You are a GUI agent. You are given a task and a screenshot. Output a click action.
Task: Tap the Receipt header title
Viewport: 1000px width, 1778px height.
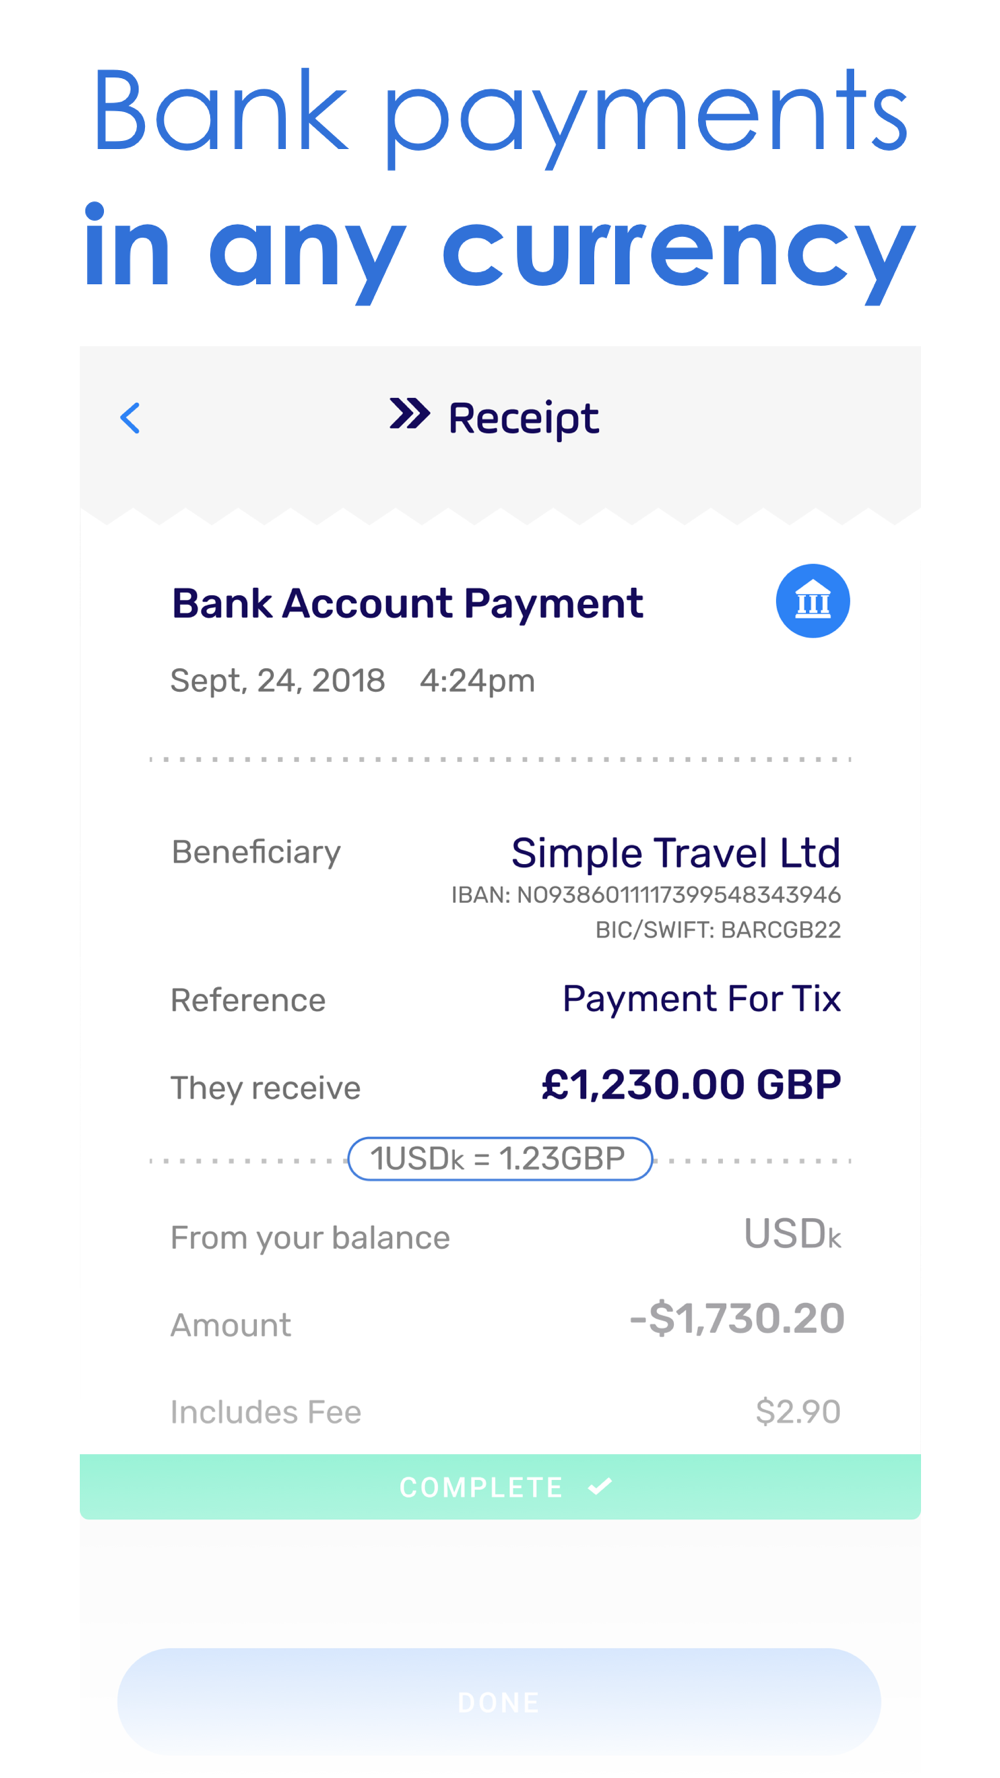pos(524,419)
